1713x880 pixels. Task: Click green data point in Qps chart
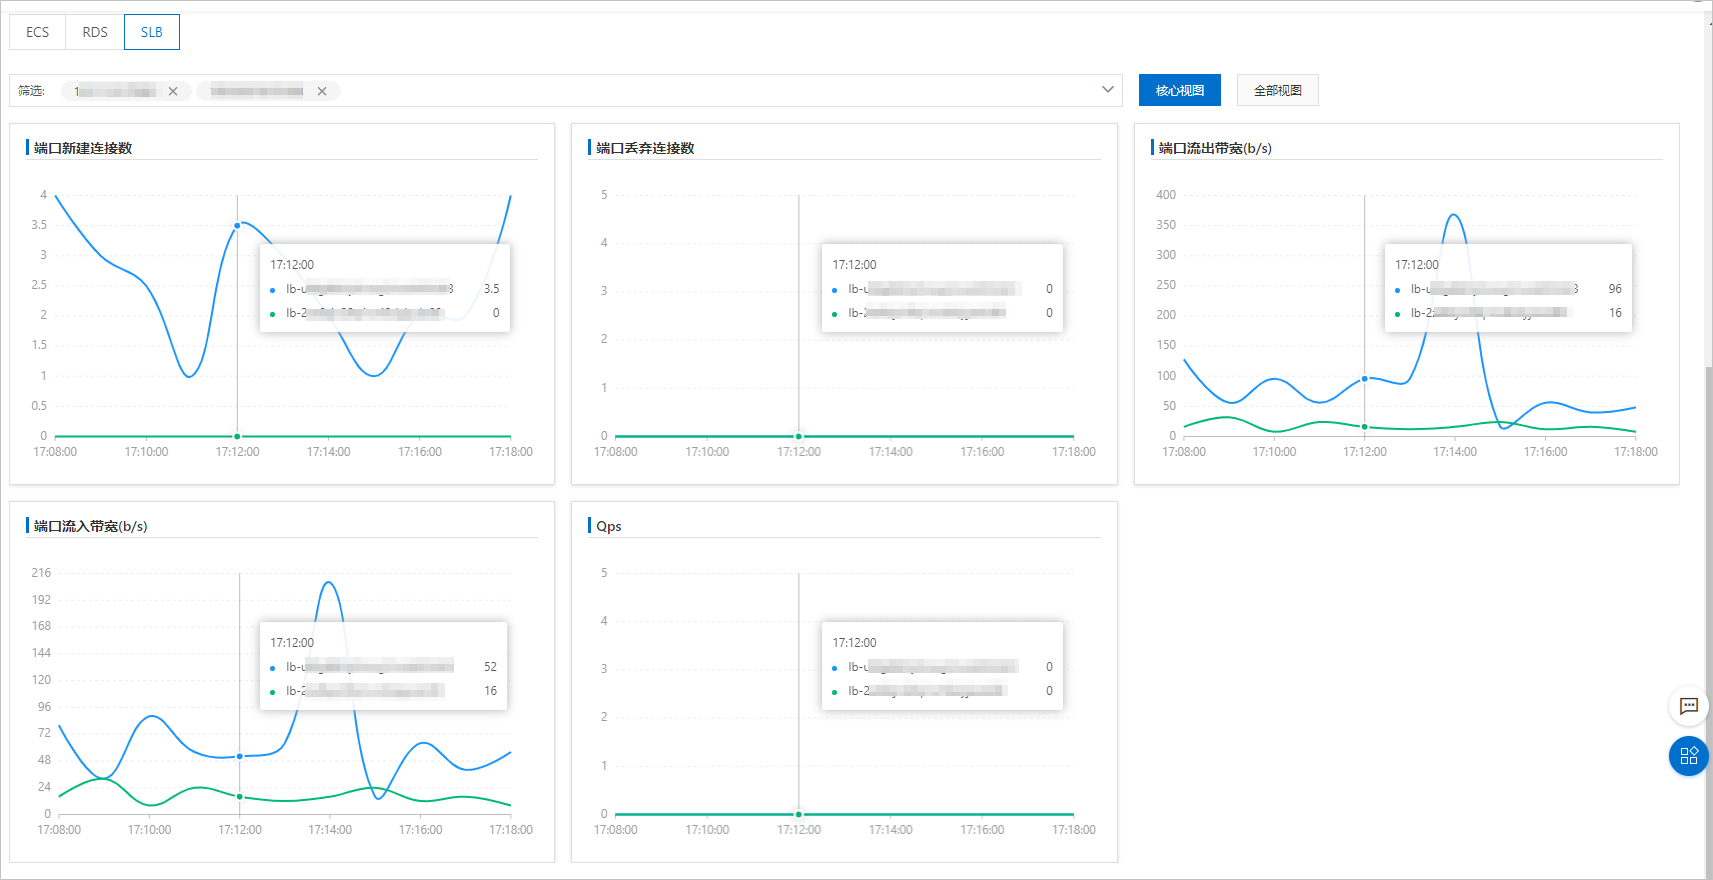799,814
